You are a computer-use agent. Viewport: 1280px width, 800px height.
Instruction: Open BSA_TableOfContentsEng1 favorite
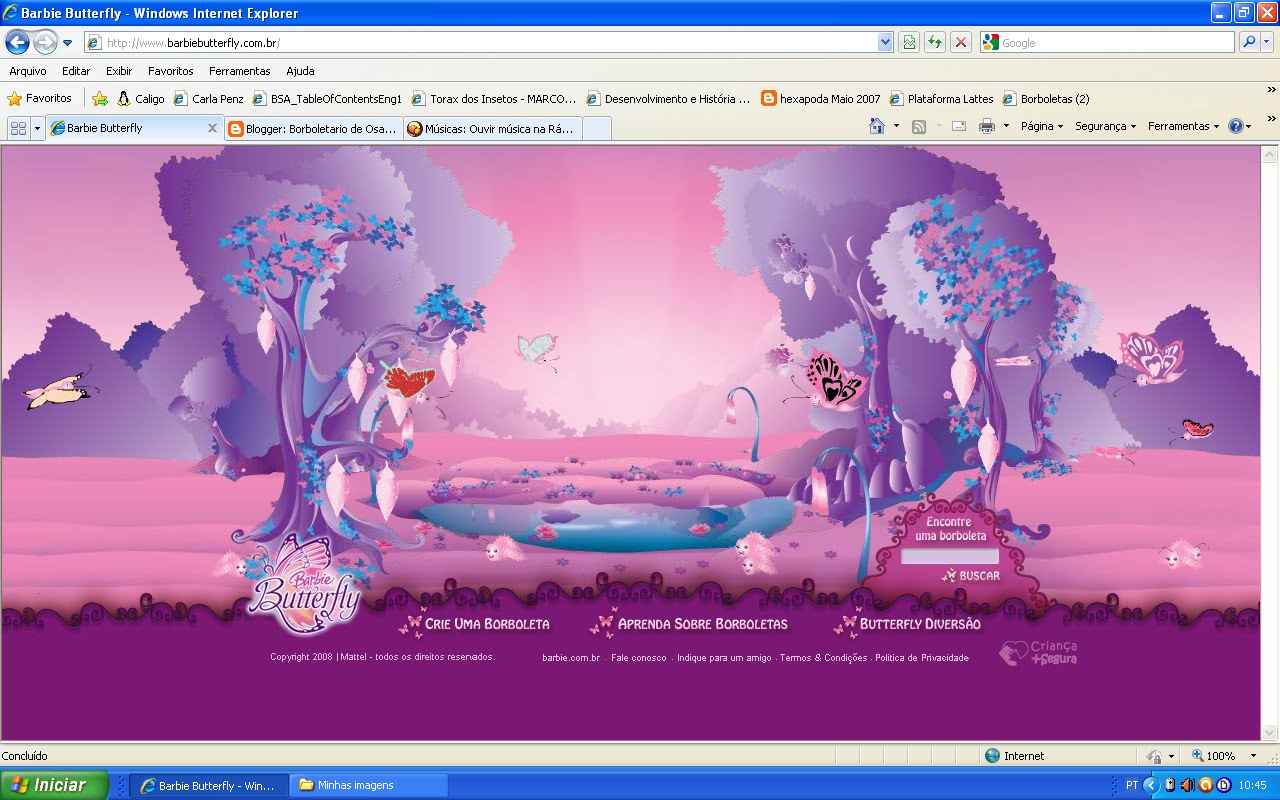pos(328,99)
